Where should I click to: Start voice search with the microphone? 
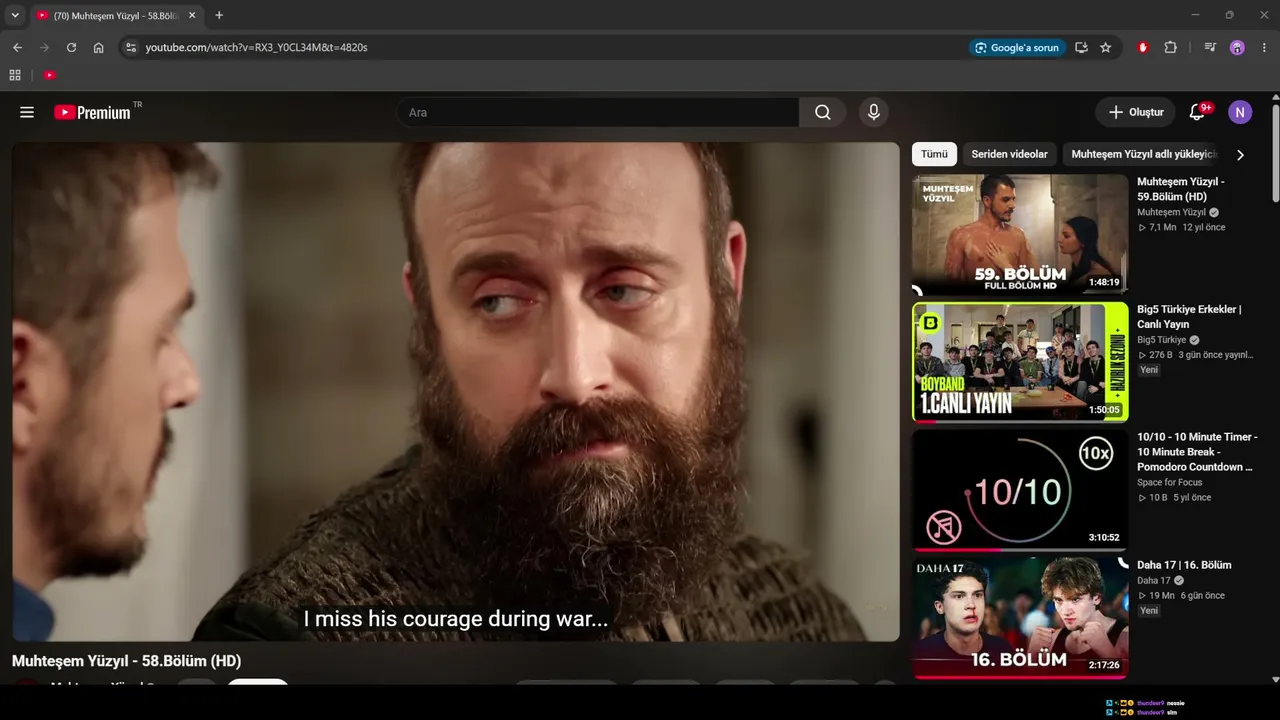tap(874, 113)
